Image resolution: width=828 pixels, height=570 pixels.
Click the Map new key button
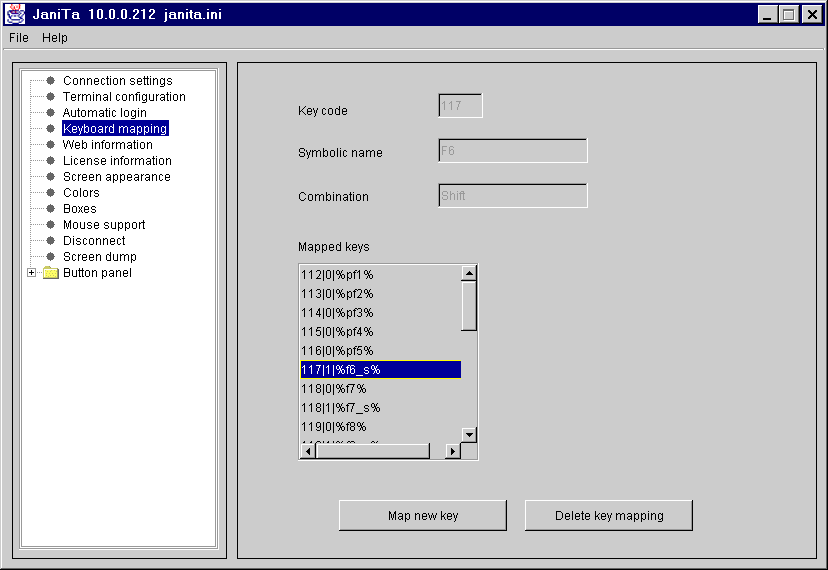tap(422, 516)
